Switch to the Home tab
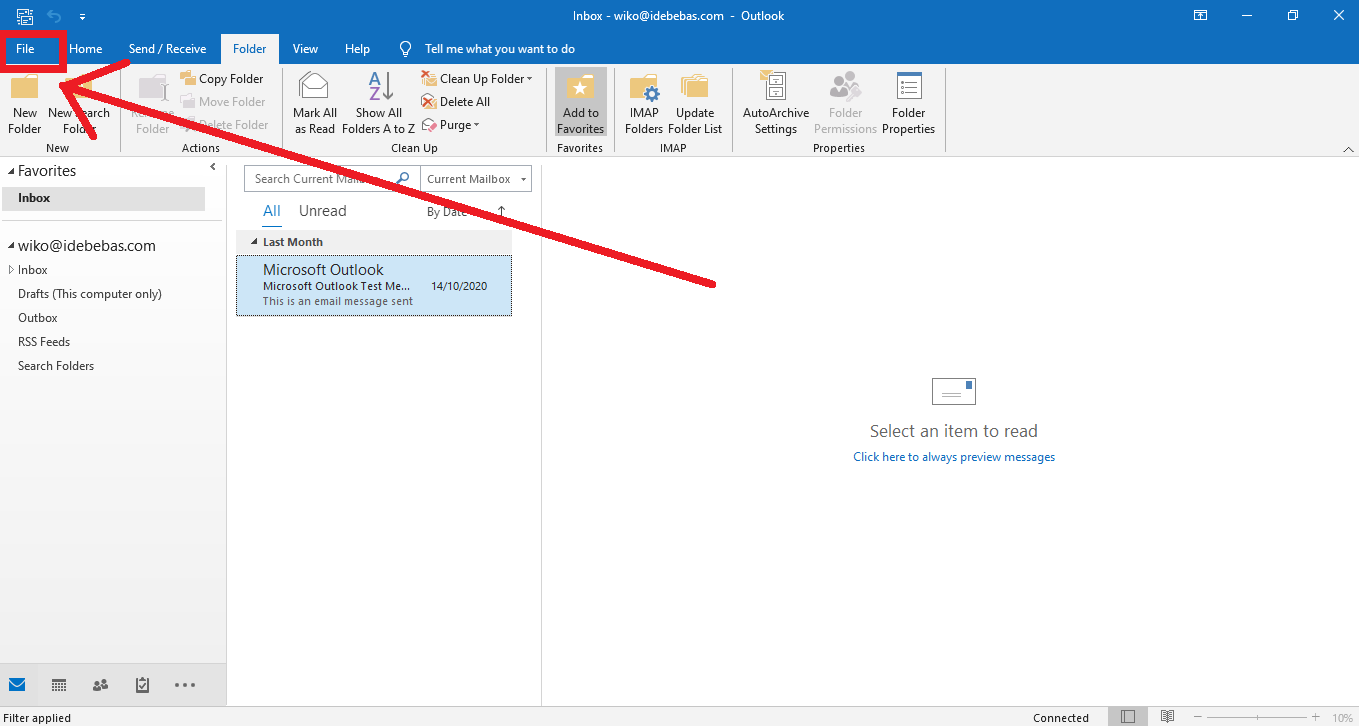The height and width of the screenshot is (726, 1359). click(86, 48)
